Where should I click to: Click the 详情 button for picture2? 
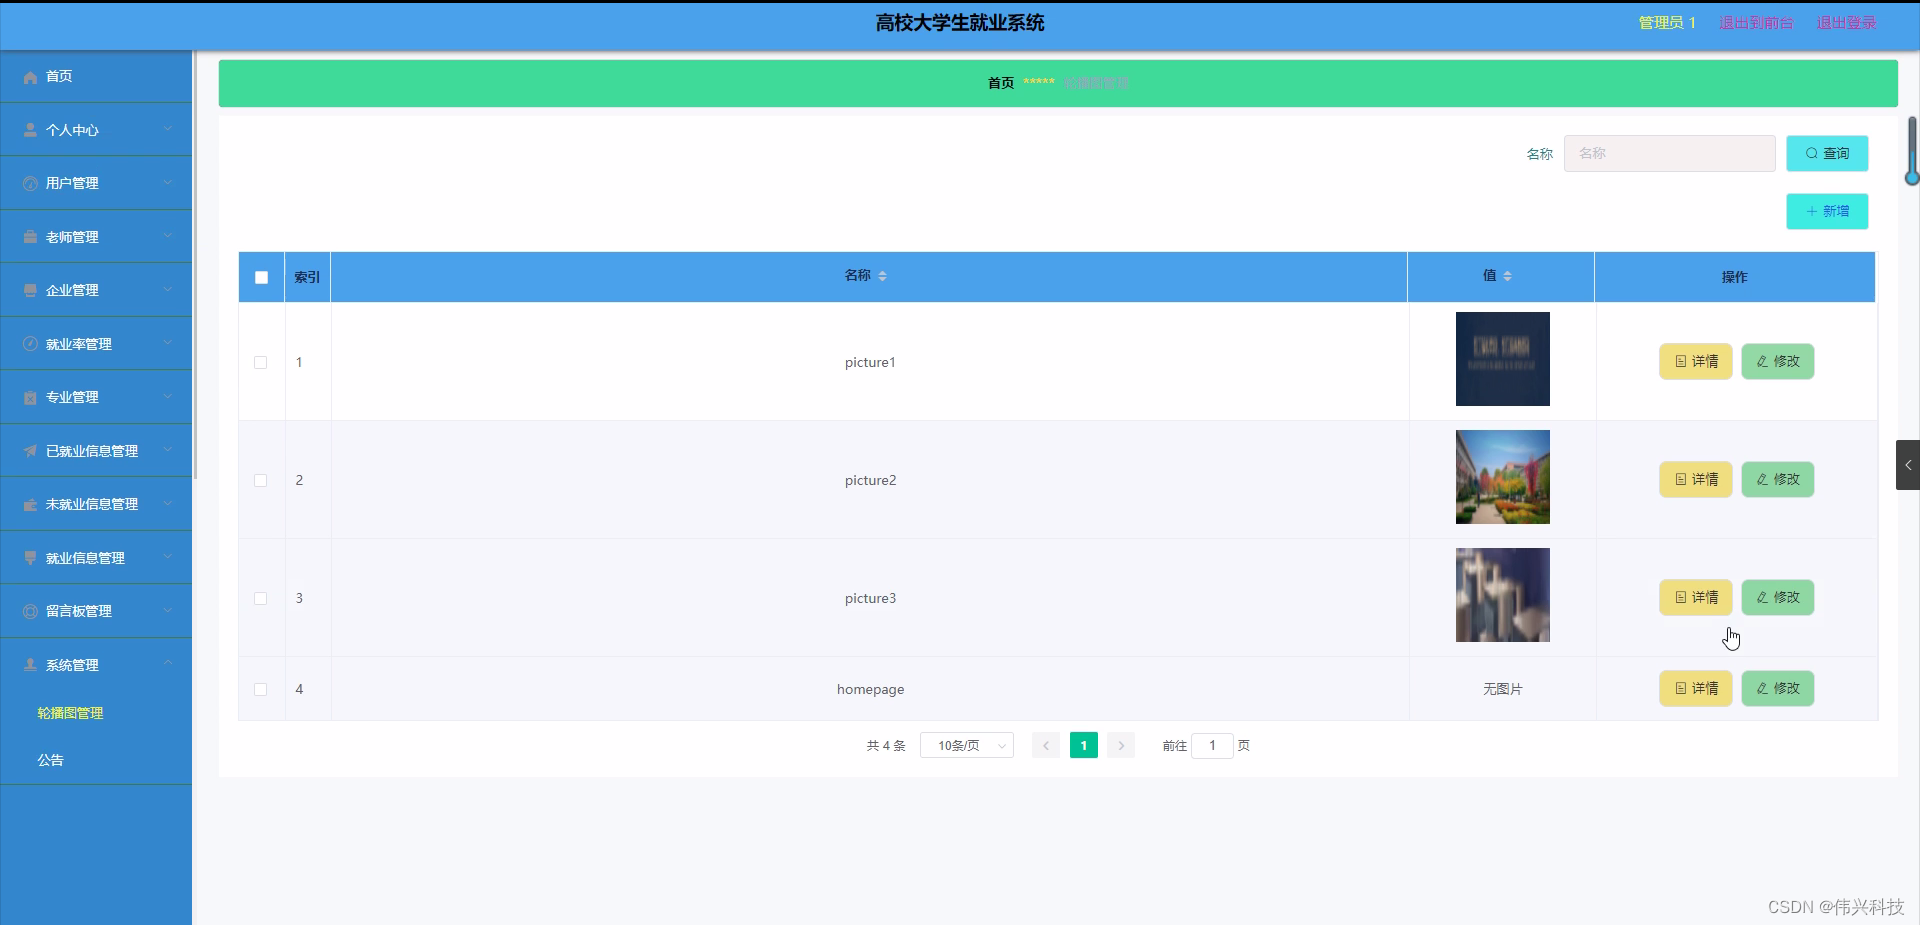point(1694,479)
